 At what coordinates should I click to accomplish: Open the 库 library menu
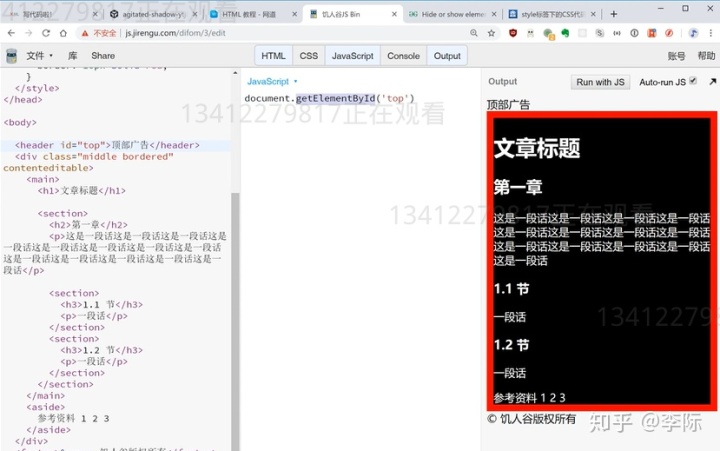point(73,56)
